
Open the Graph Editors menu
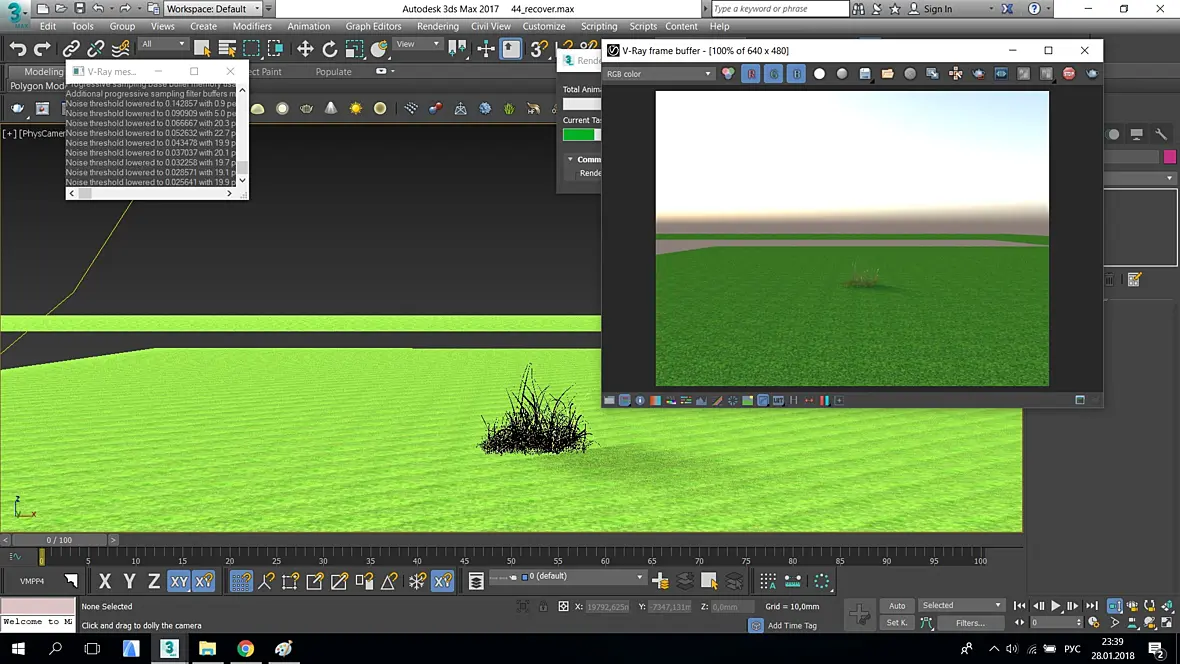(x=373, y=26)
